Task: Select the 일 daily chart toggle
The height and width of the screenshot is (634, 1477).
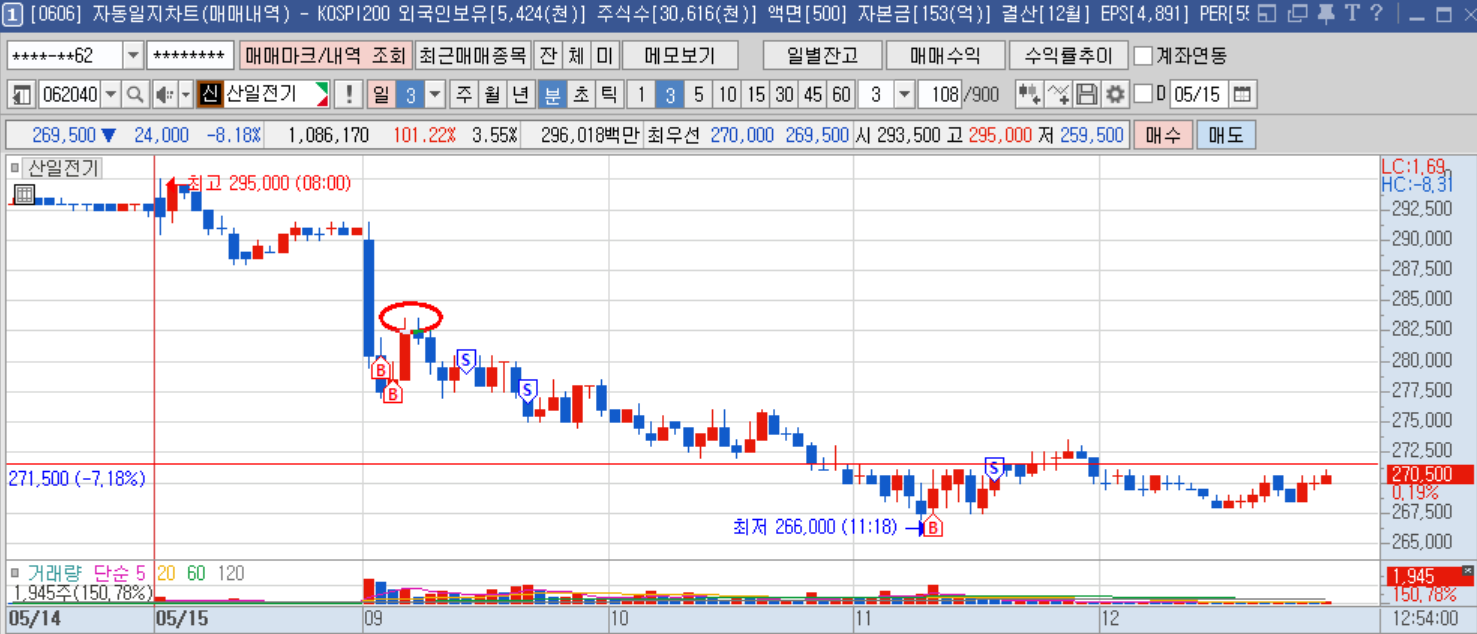Action: point(381,95)
